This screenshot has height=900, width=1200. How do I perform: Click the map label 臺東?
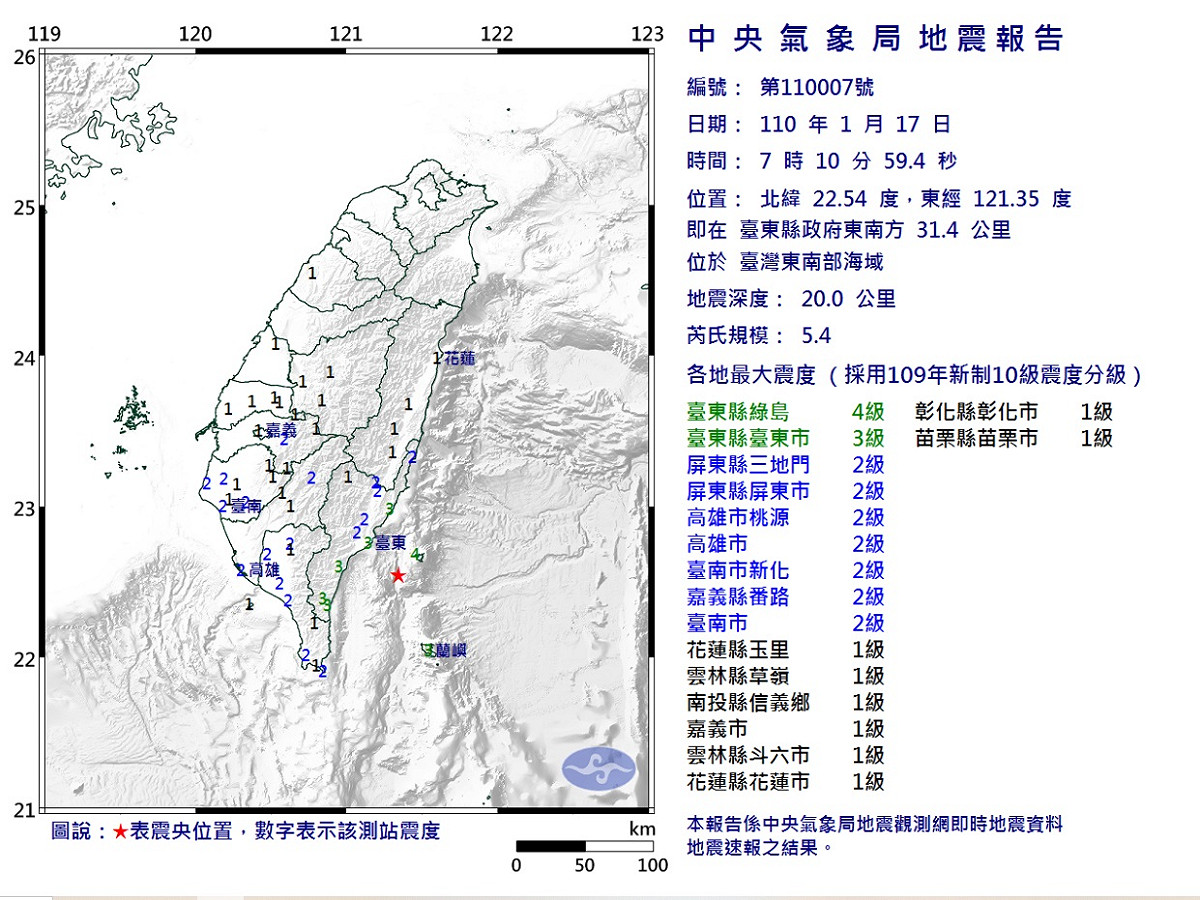tap(391, 543)
